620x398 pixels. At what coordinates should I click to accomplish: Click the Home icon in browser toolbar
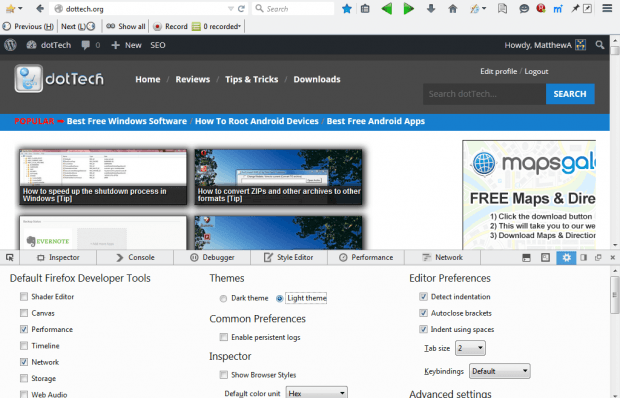452,9
